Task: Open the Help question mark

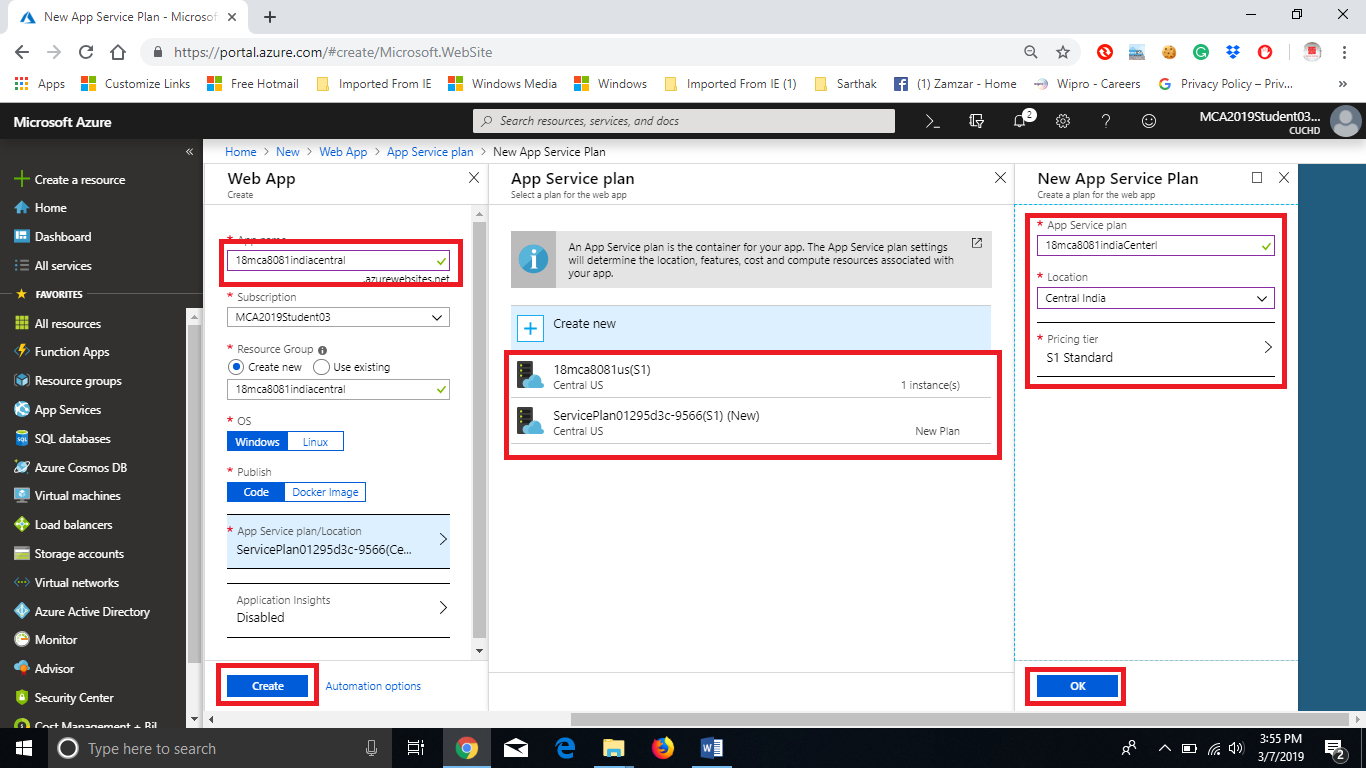Action: pyautogui.click(x=1106, y=121)
